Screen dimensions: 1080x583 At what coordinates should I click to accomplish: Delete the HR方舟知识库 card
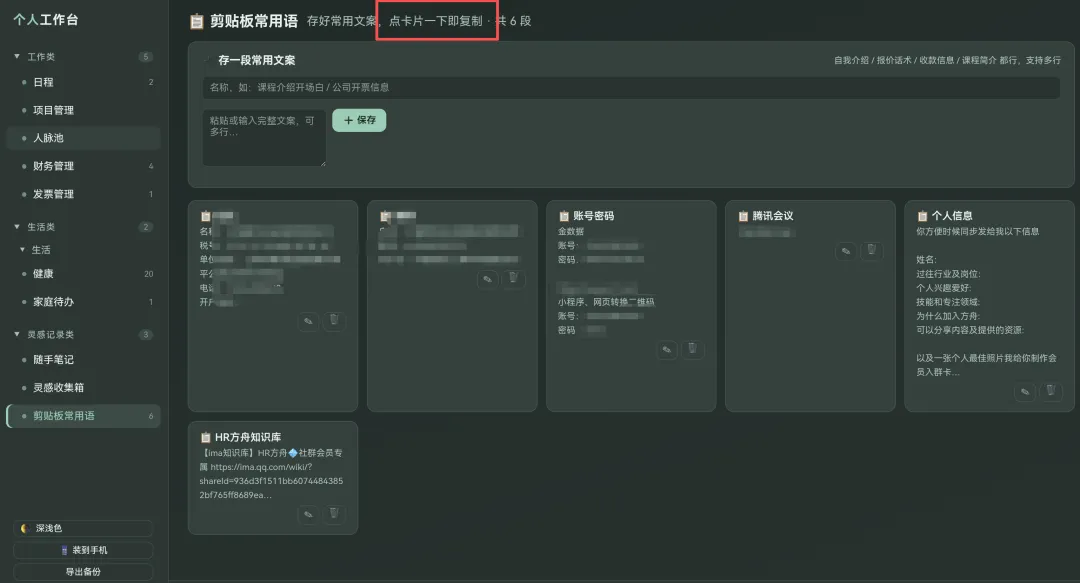334,514
